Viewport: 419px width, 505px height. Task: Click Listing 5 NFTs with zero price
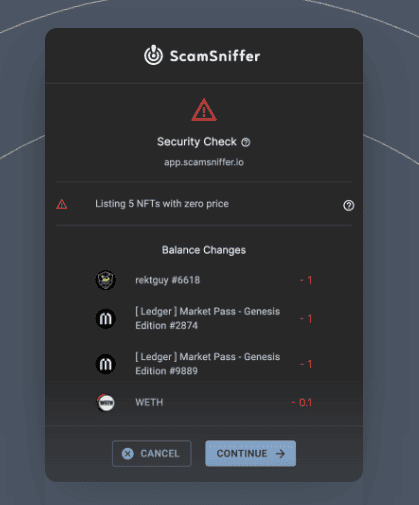[162, 204]
